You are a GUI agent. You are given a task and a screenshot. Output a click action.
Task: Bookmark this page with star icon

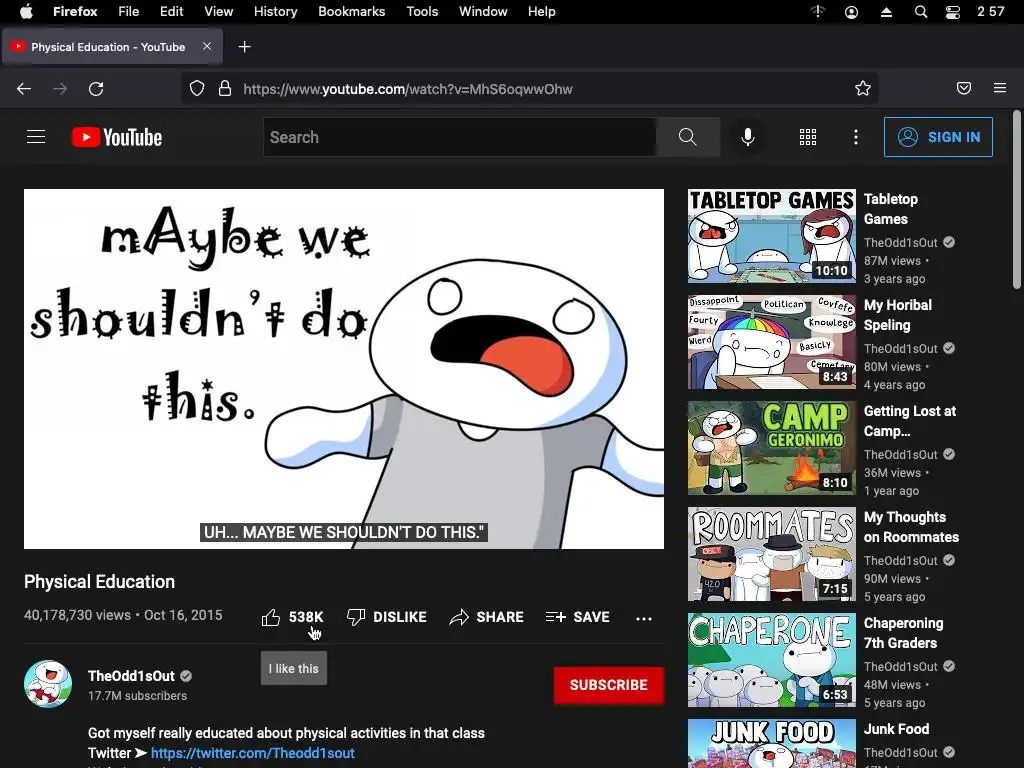click(863, 88)
